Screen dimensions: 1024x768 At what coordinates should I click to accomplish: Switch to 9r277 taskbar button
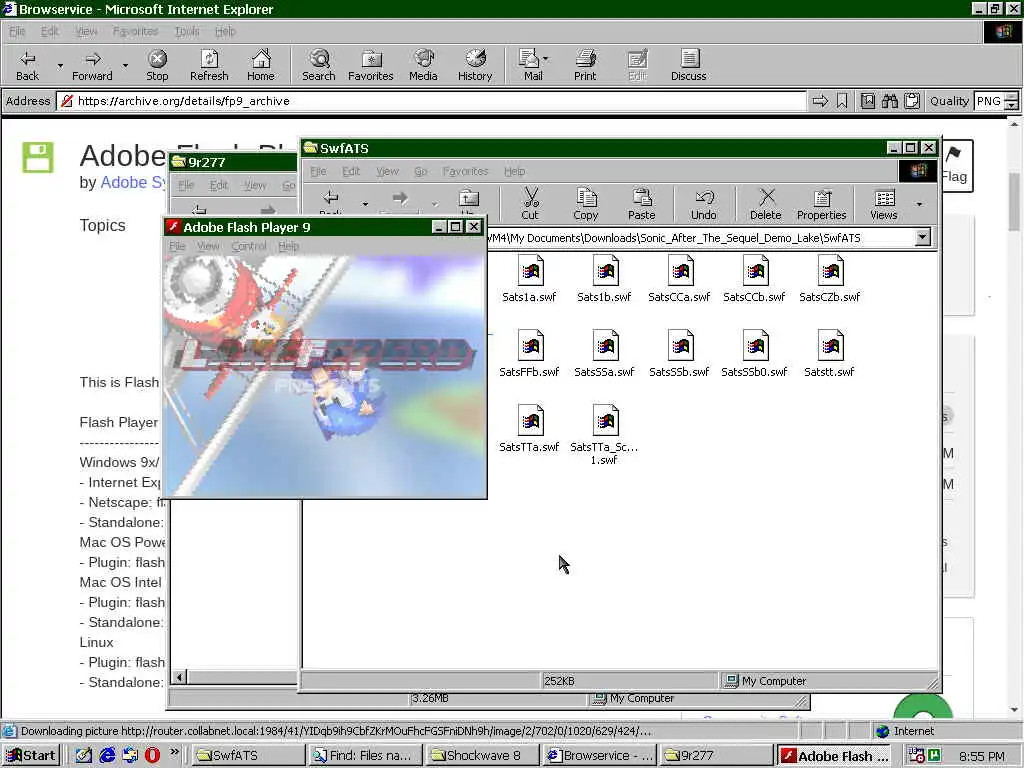click(716, 756)
